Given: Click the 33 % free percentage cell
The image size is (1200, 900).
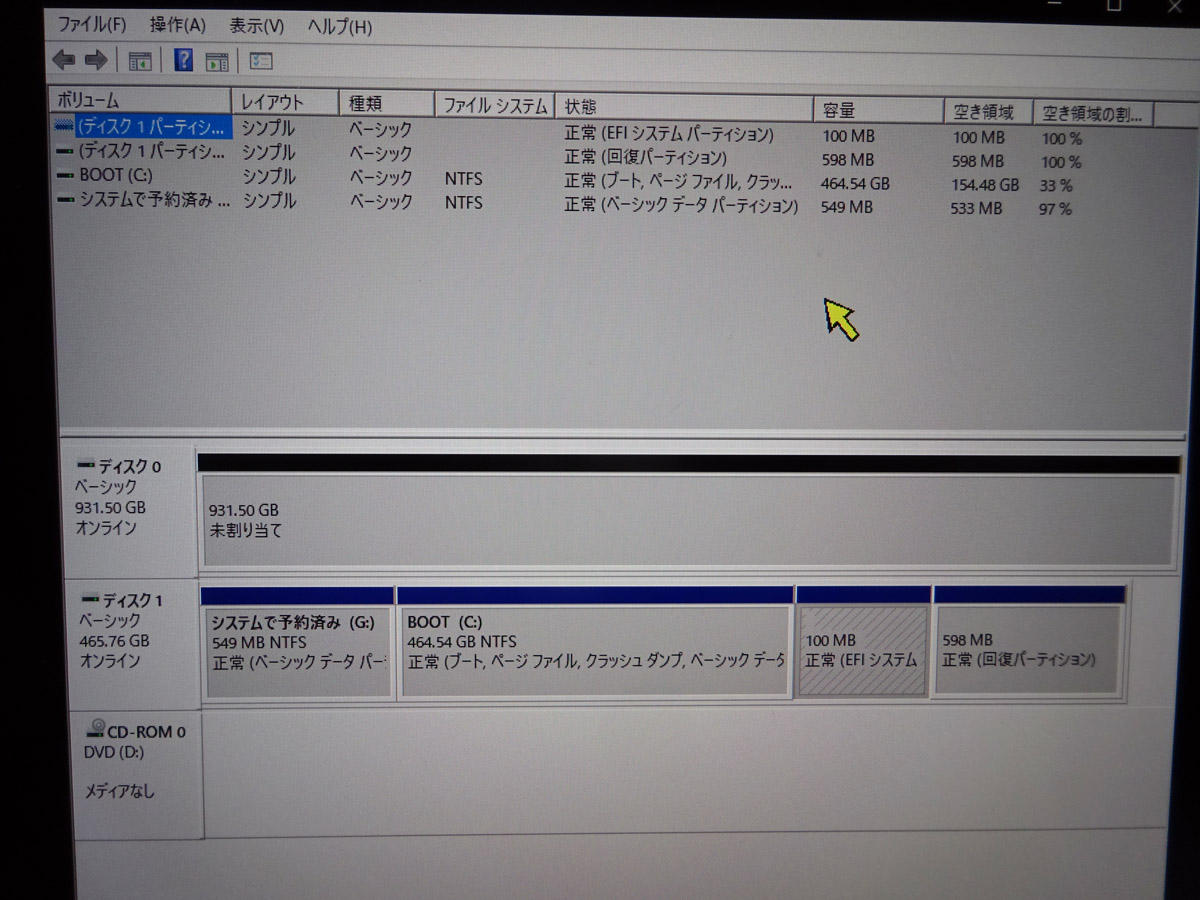Looking at the screenshot, I should point(1056,186).
